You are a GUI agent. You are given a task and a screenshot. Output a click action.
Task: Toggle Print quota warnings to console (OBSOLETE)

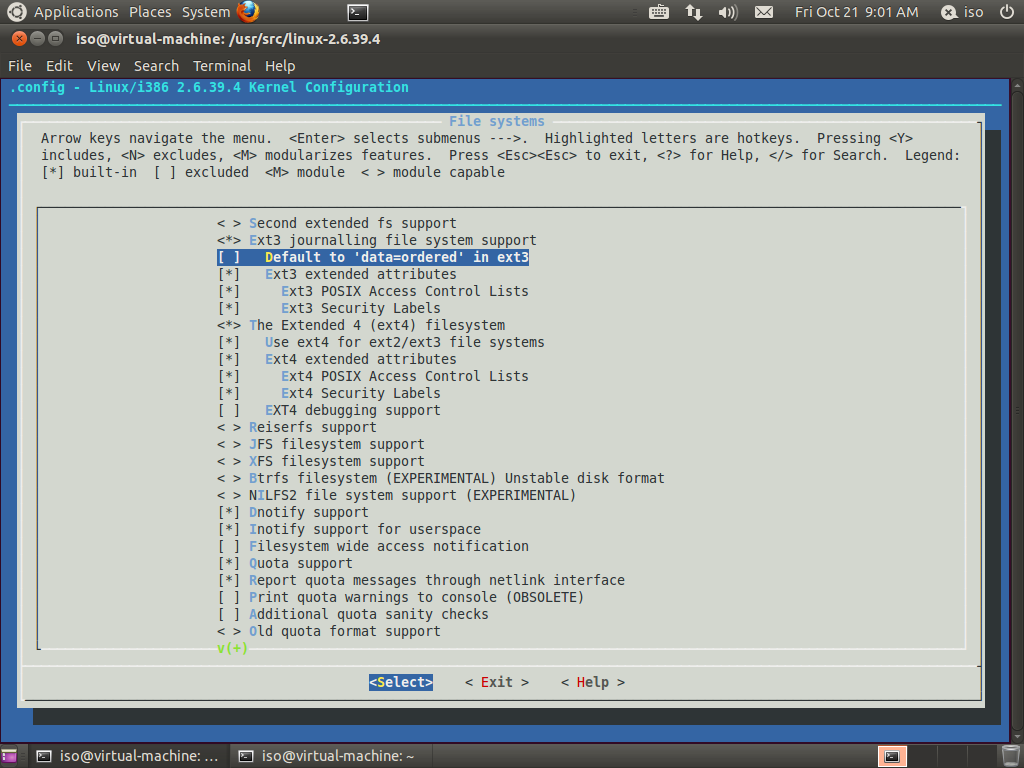point(401,597)
